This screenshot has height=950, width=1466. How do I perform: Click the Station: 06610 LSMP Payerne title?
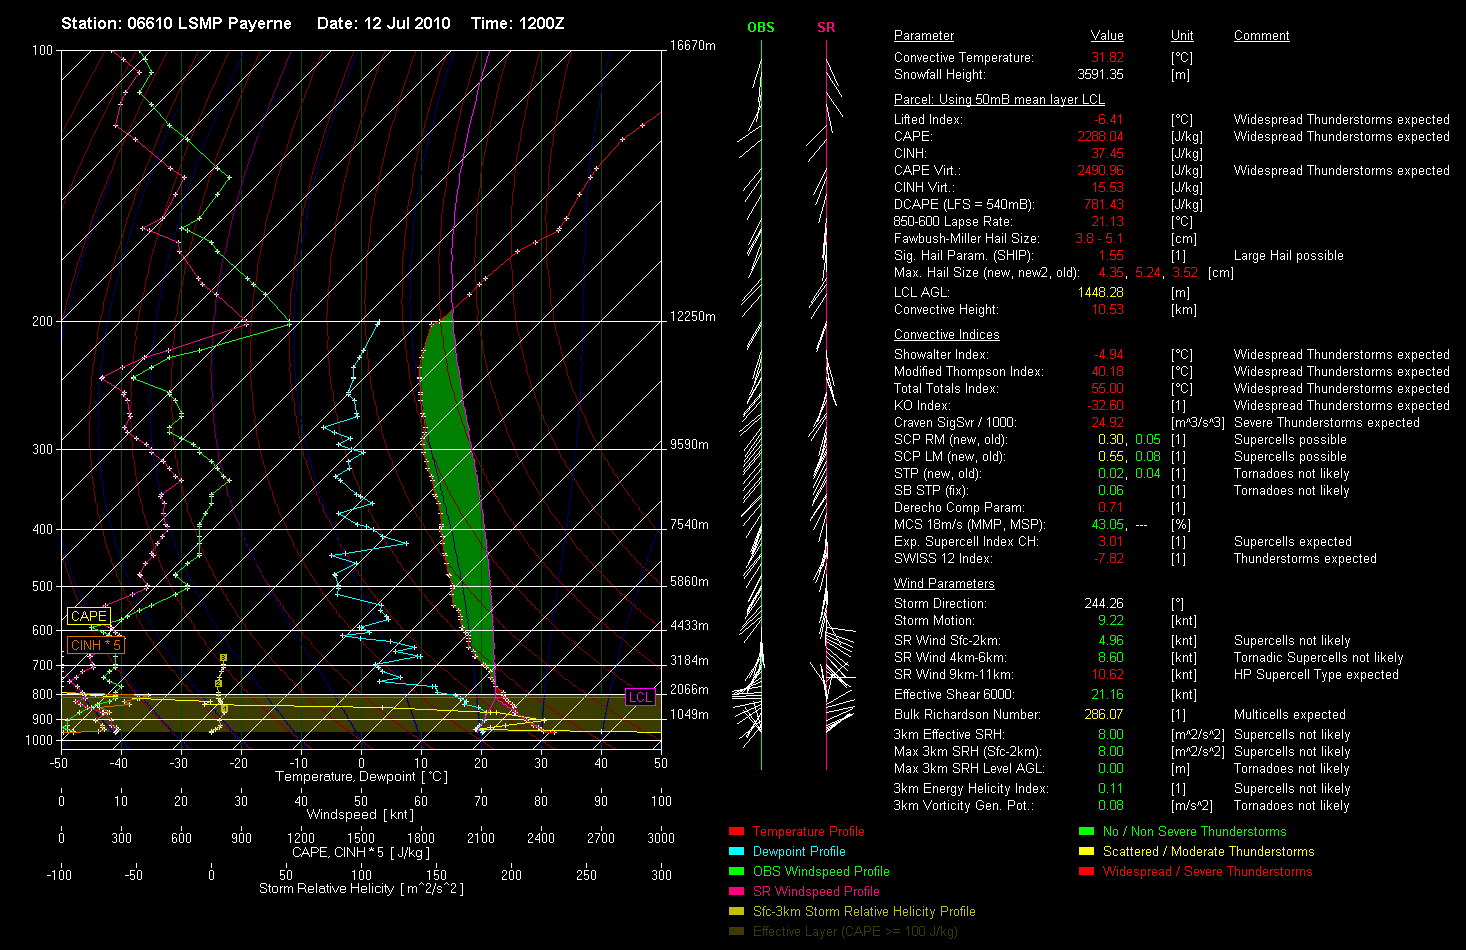[176, 23]
